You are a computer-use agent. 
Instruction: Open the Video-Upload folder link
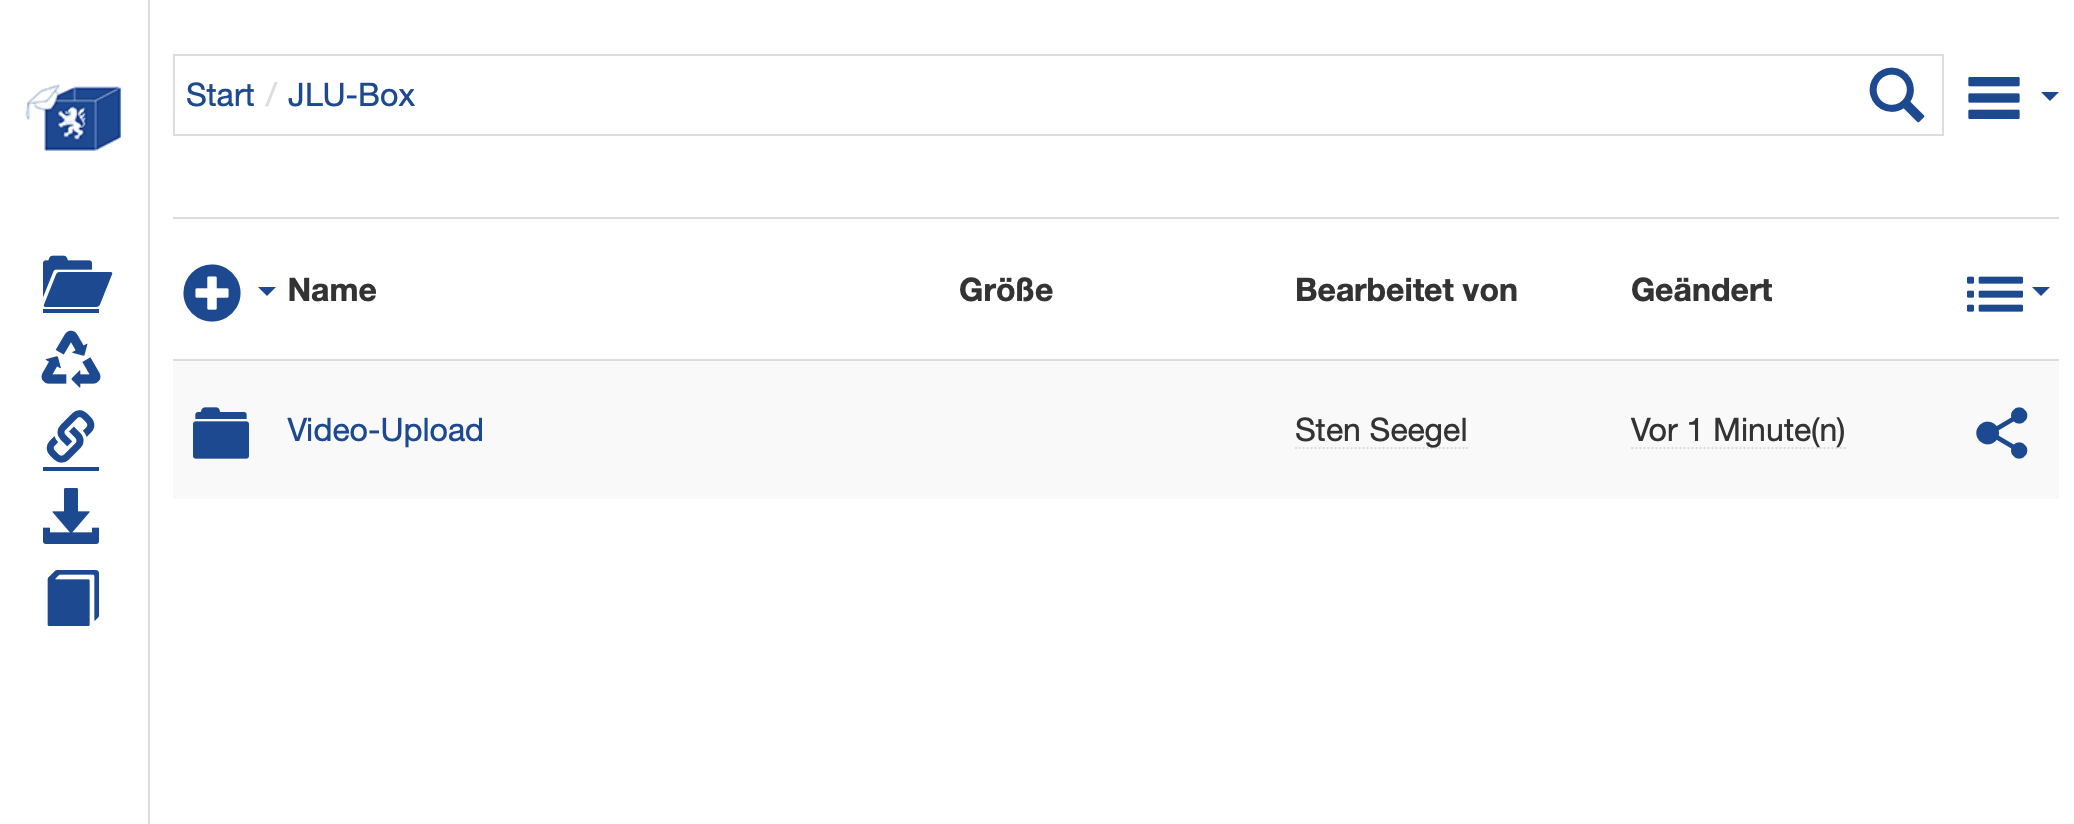385,430
